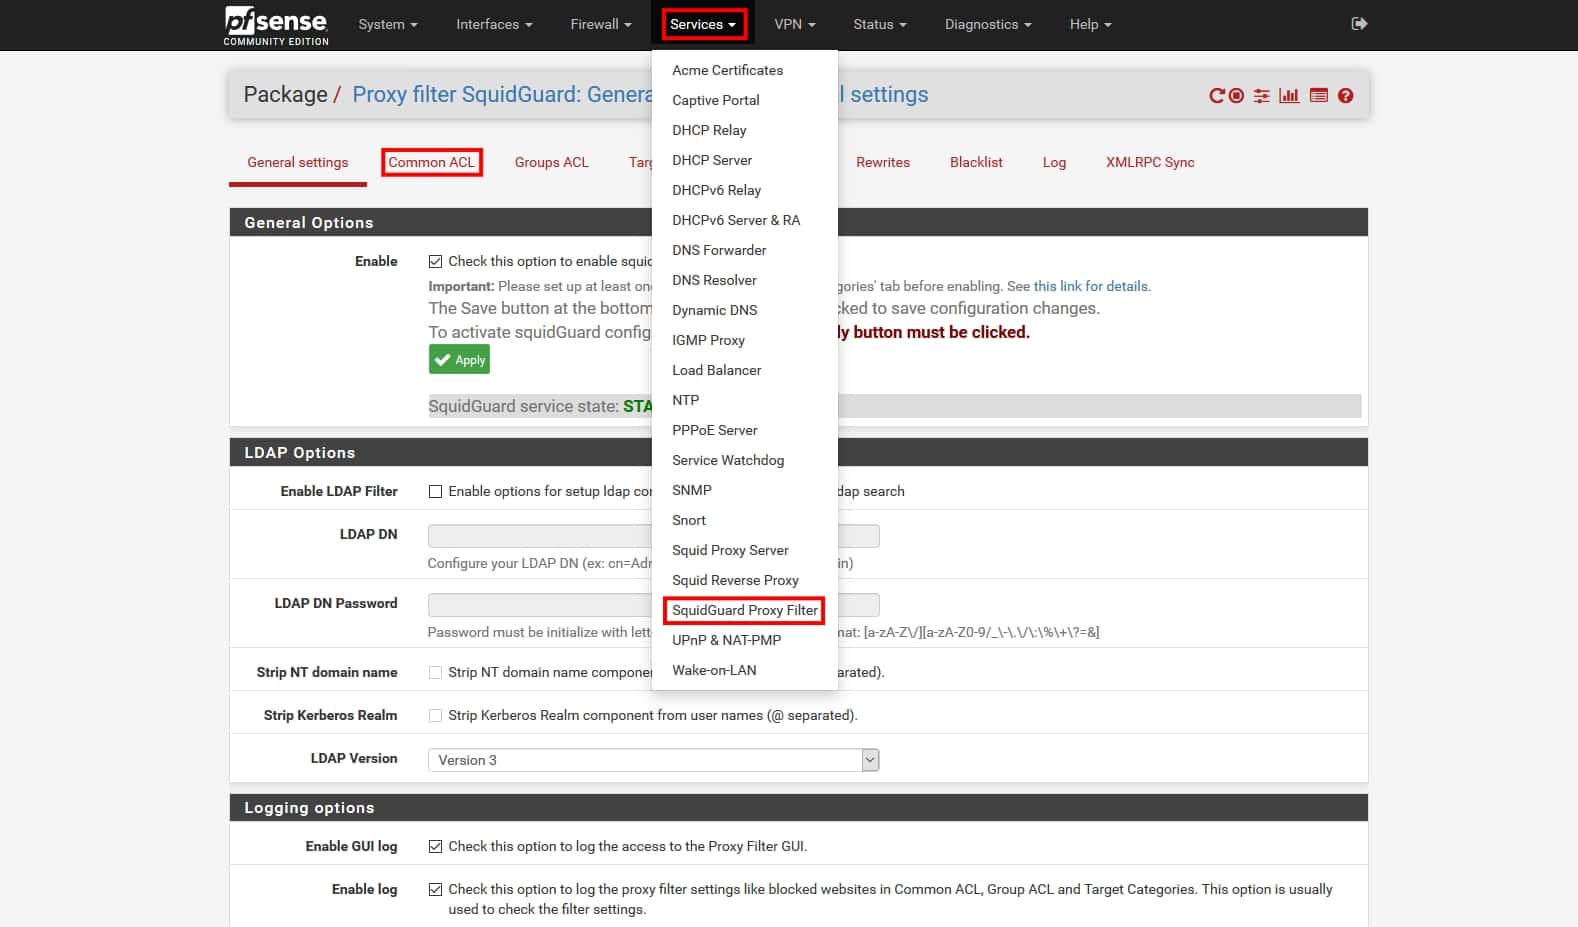The image size is (1578, 927).
Task: Click the logout icon in navbar
Action: point(1359,24)
